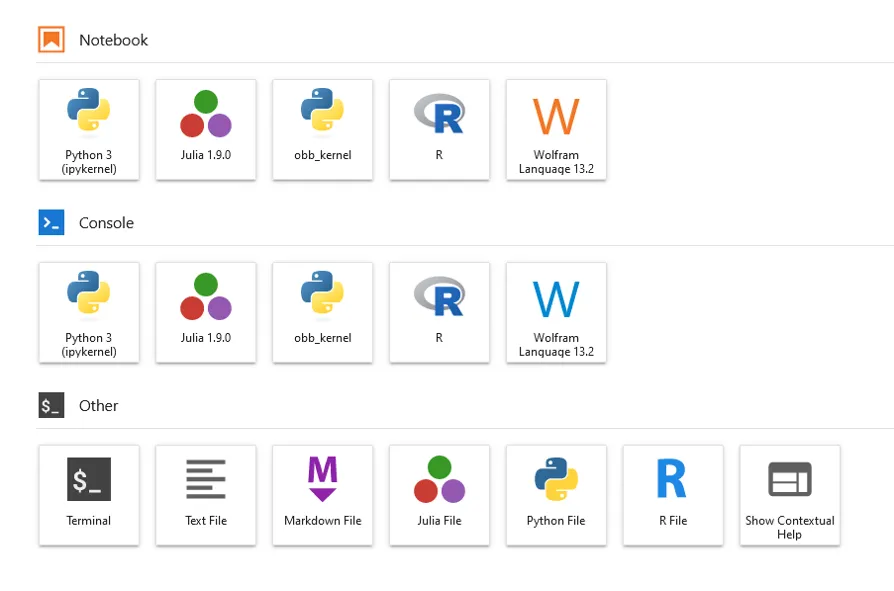Create a new Julia File
Viewport: 894px width, 591px height.
click(440, 496)
